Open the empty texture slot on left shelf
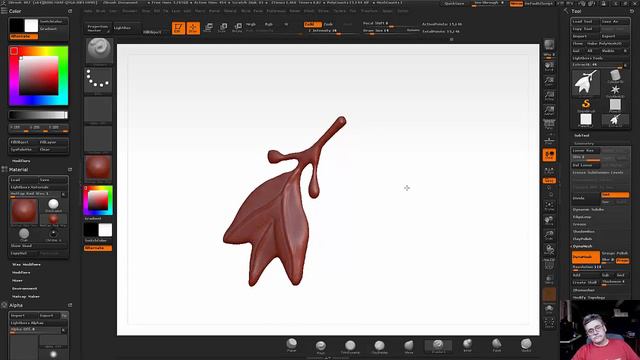The height and width of the screenshot is (360, 640). [x=98, y=138]
